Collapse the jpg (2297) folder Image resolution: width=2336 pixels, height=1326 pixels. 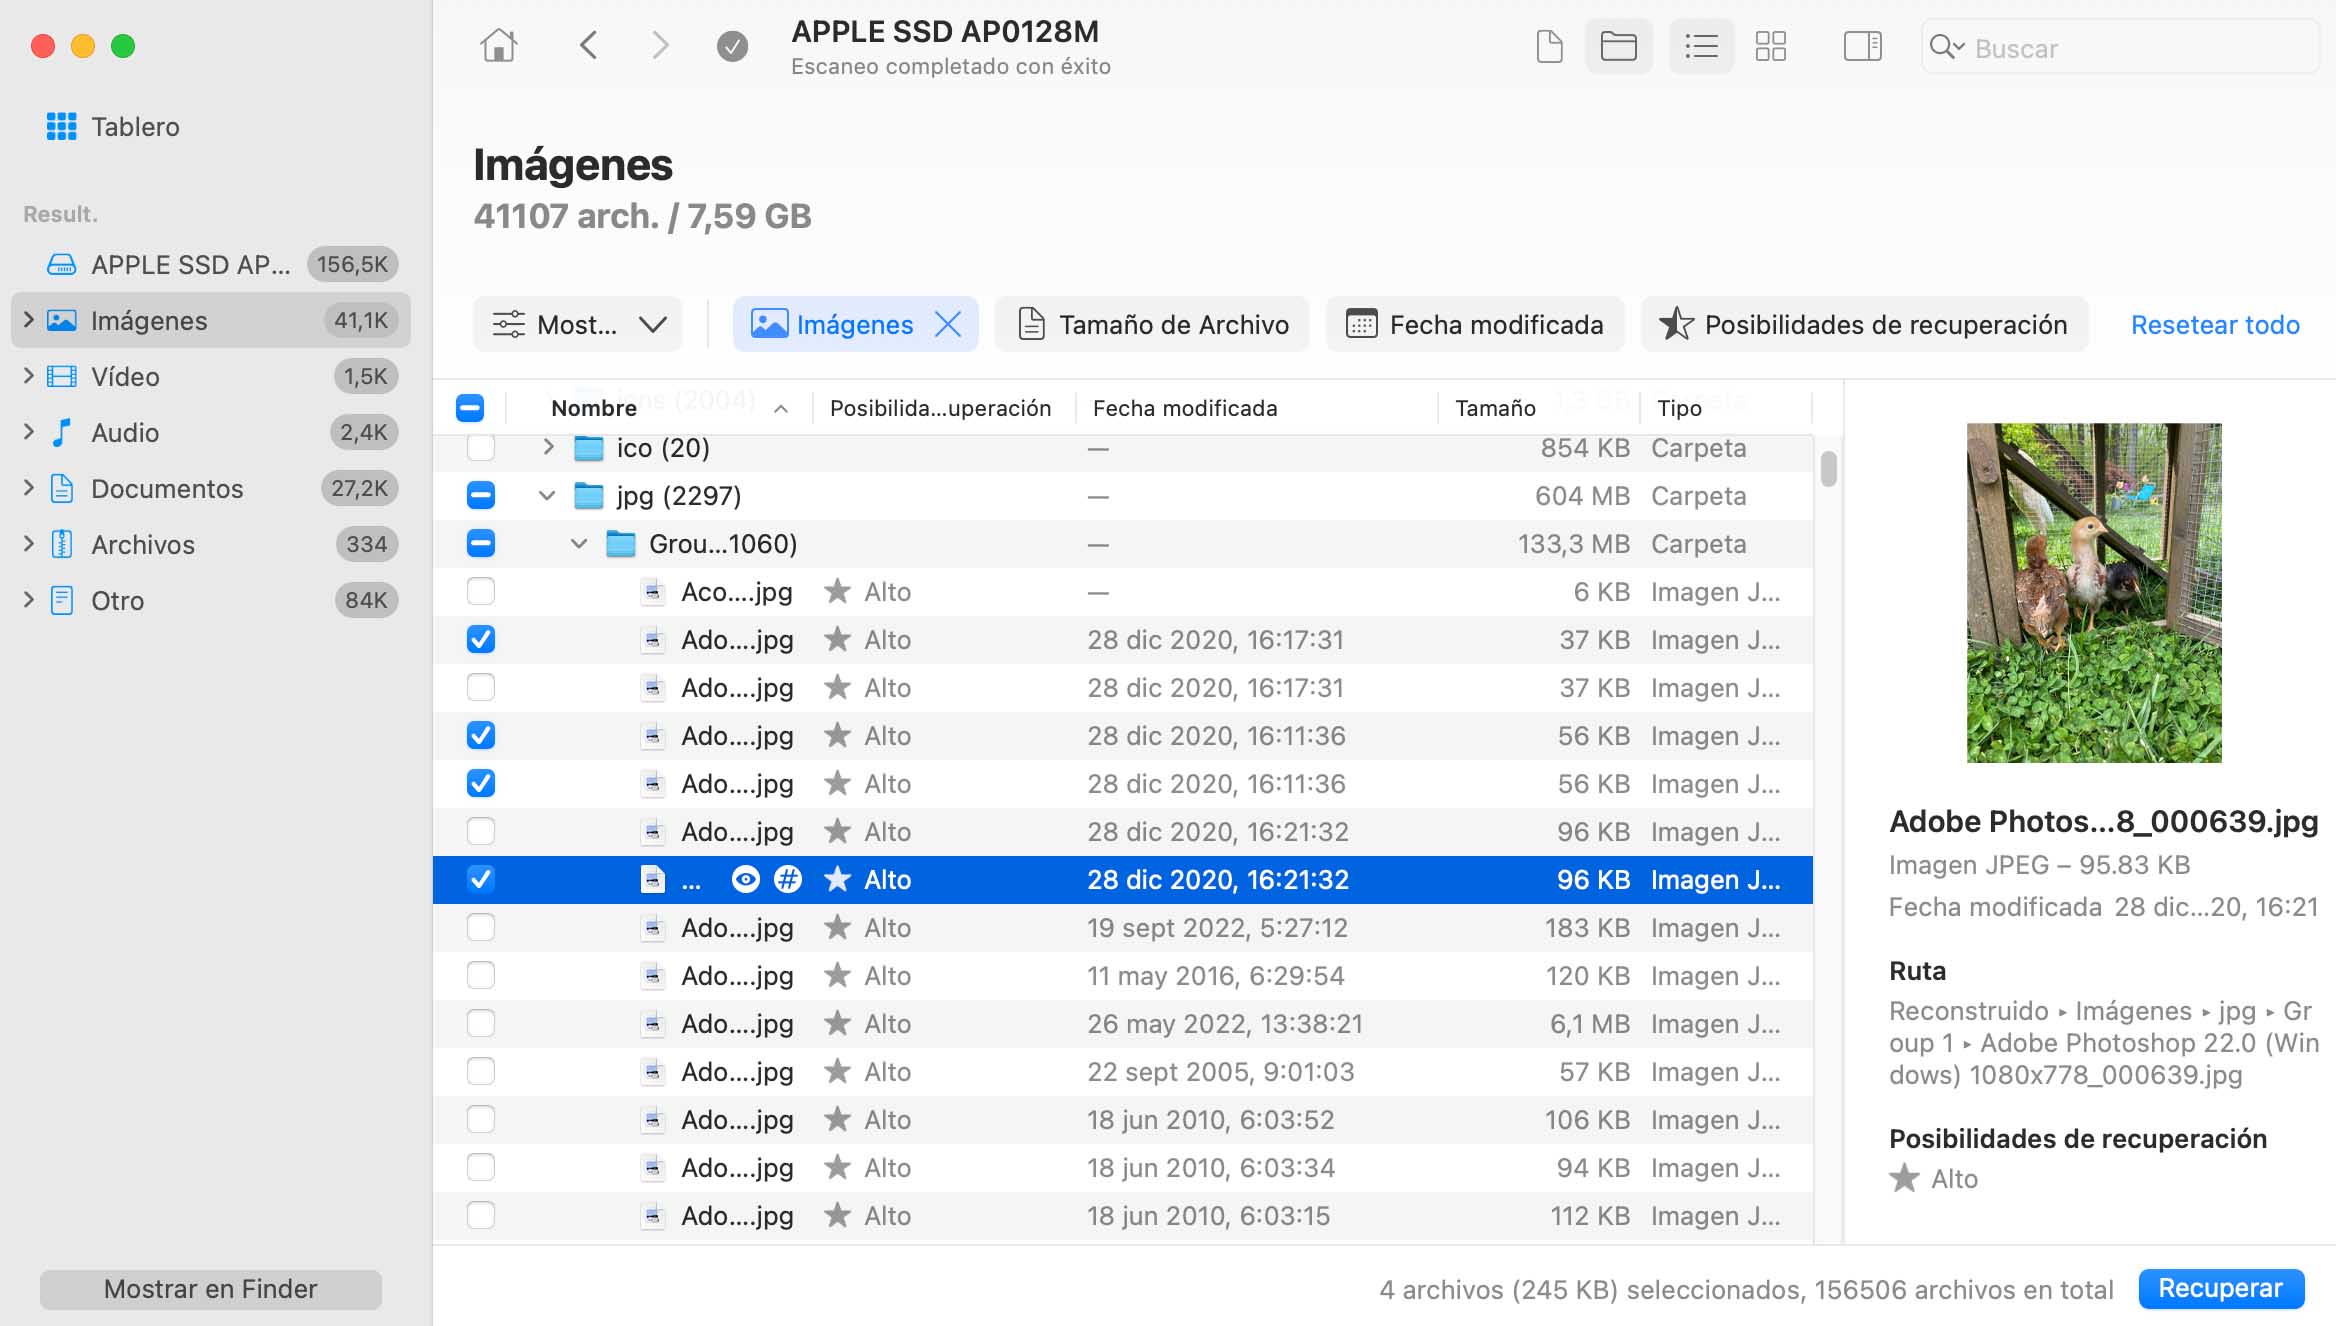click(x=546, y=495)
